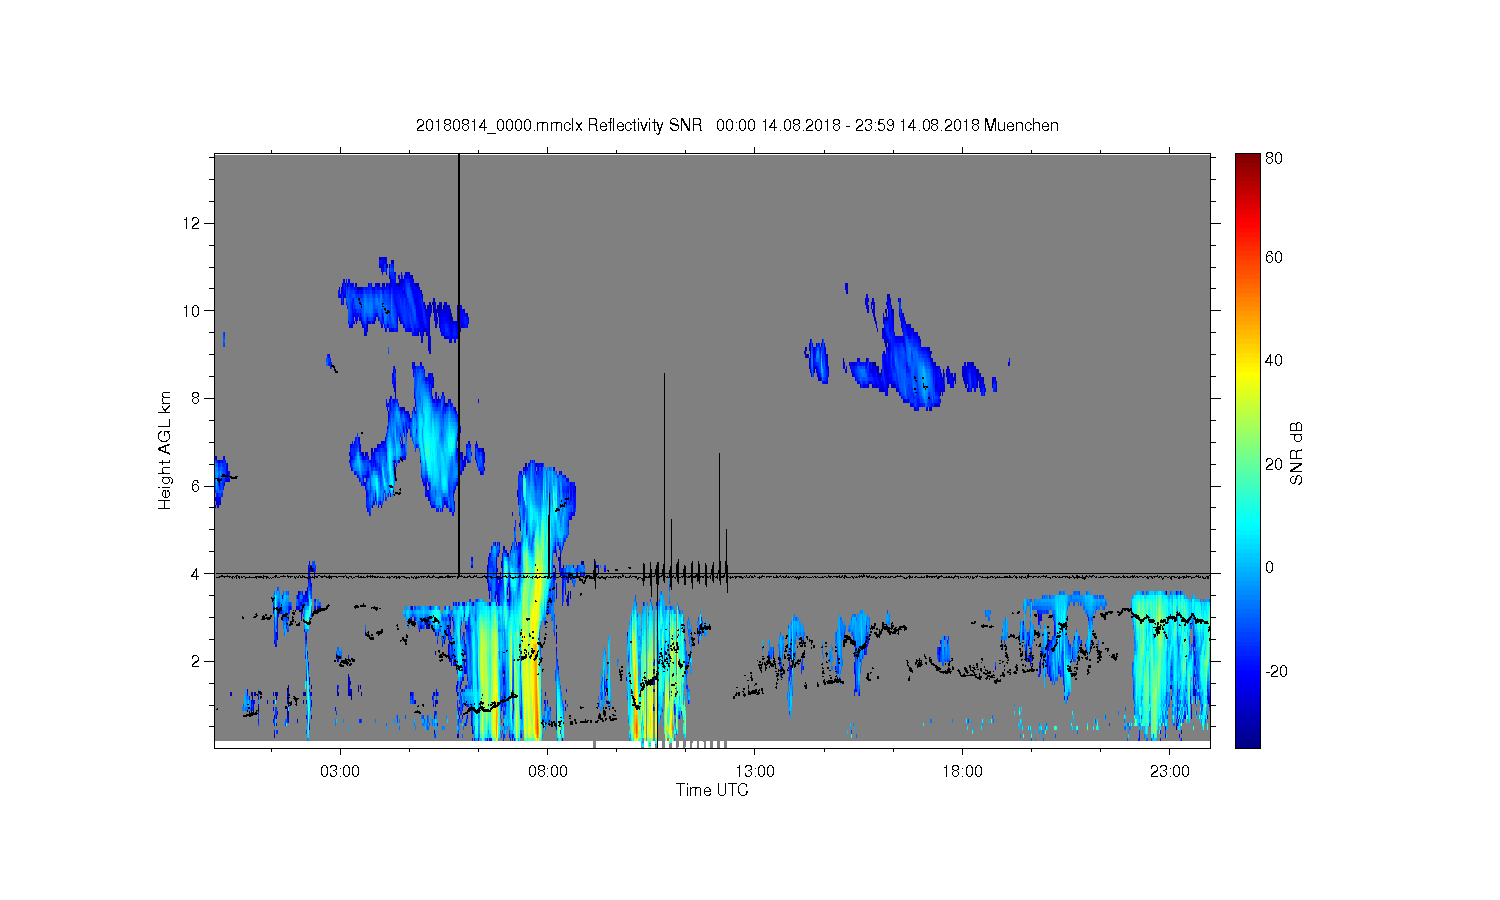Click the colorbar value 40
The image size is (1500, 900).
1274,361
